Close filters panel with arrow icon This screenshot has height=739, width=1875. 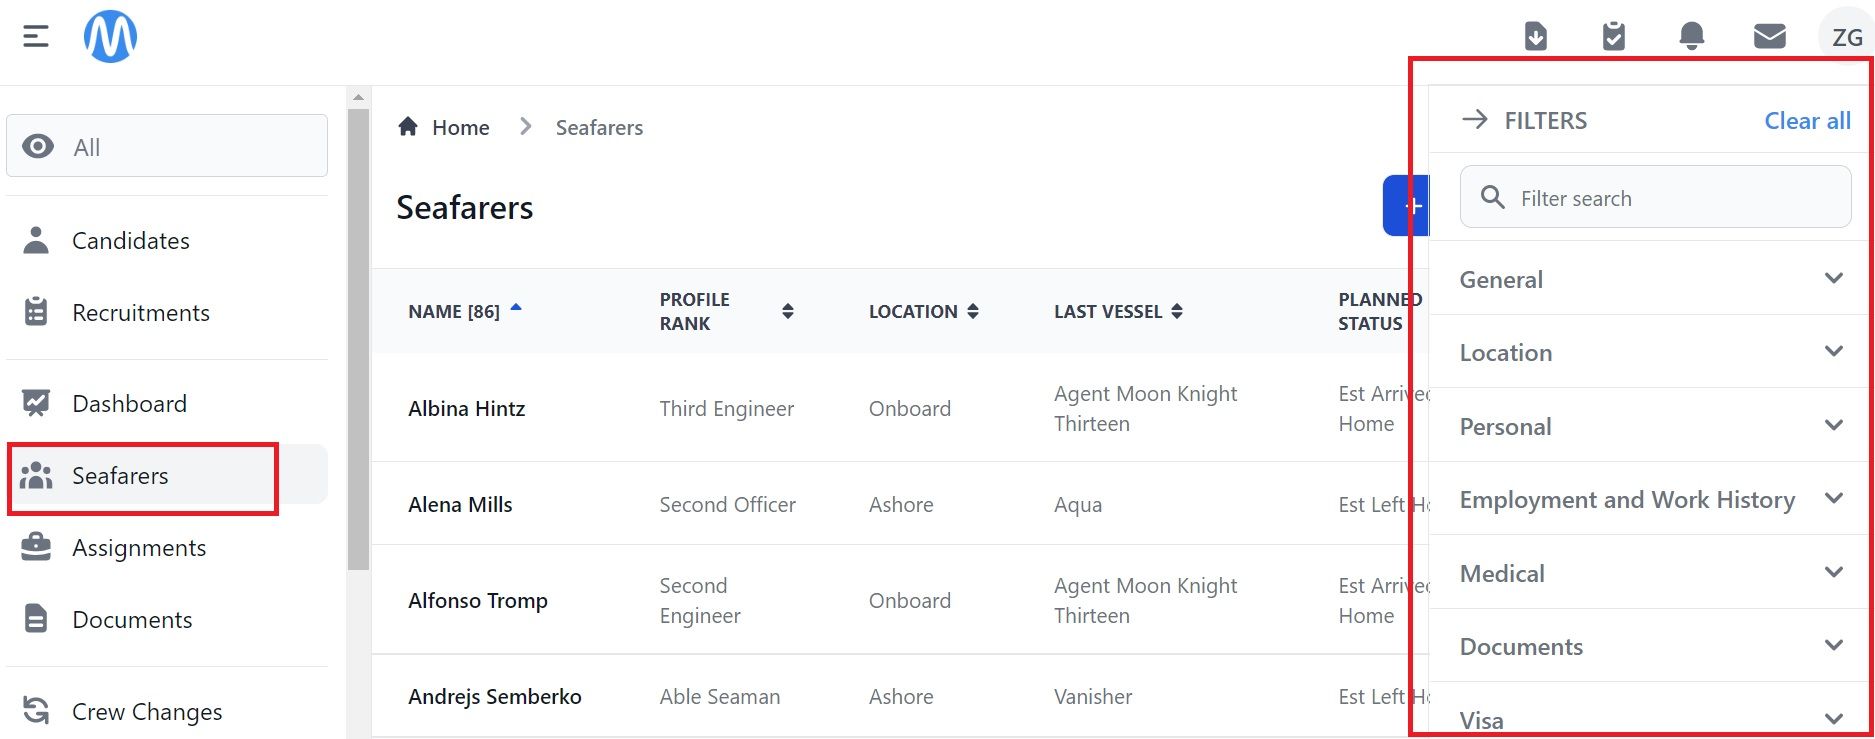coord(1475,120)
